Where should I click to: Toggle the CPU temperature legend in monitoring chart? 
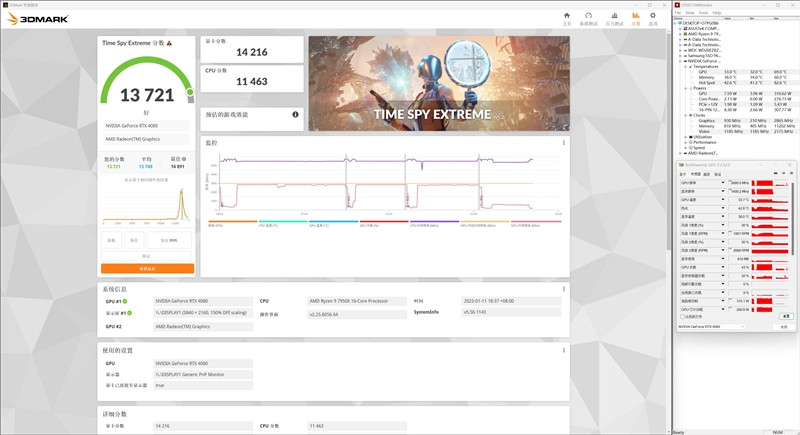(283, 224)
